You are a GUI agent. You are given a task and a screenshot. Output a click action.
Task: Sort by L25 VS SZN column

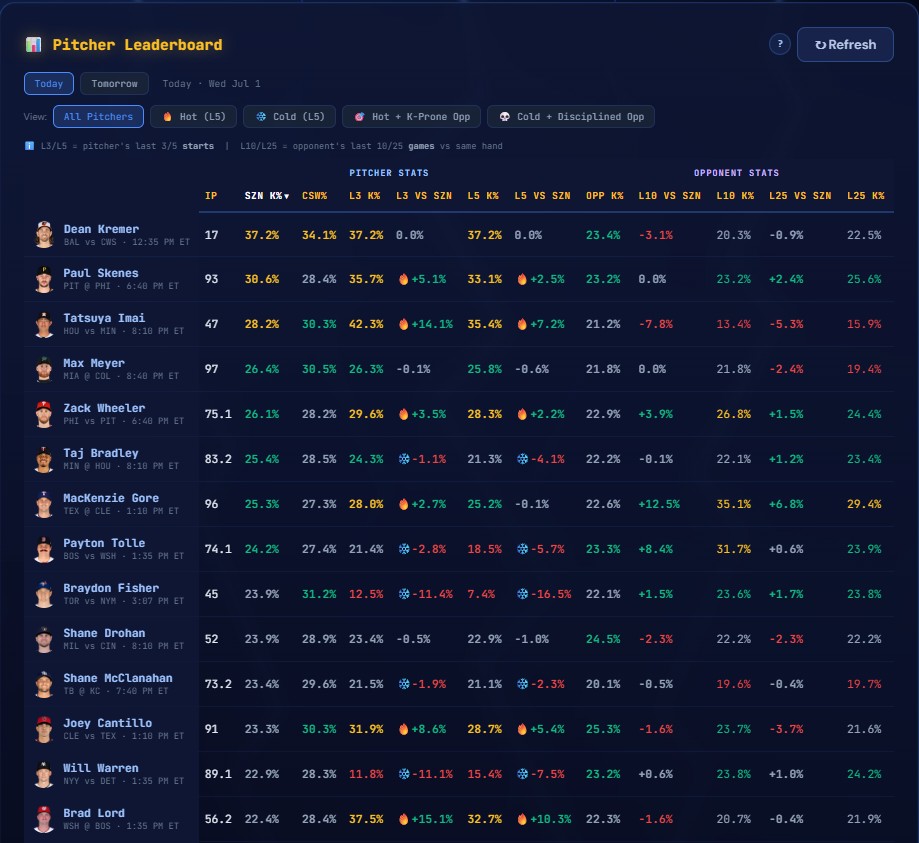pos(800,196)
